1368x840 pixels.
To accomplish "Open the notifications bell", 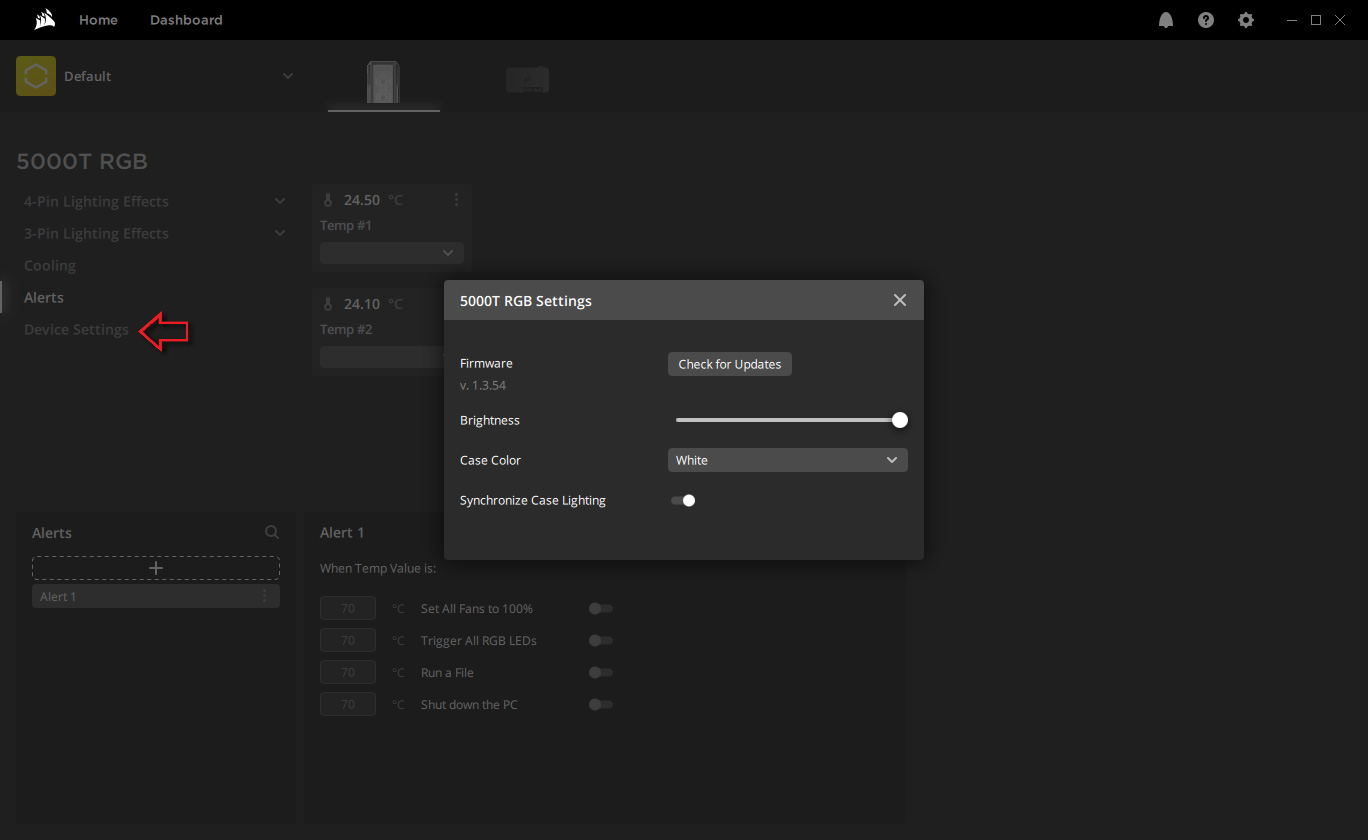I will tap(1166, 20).
